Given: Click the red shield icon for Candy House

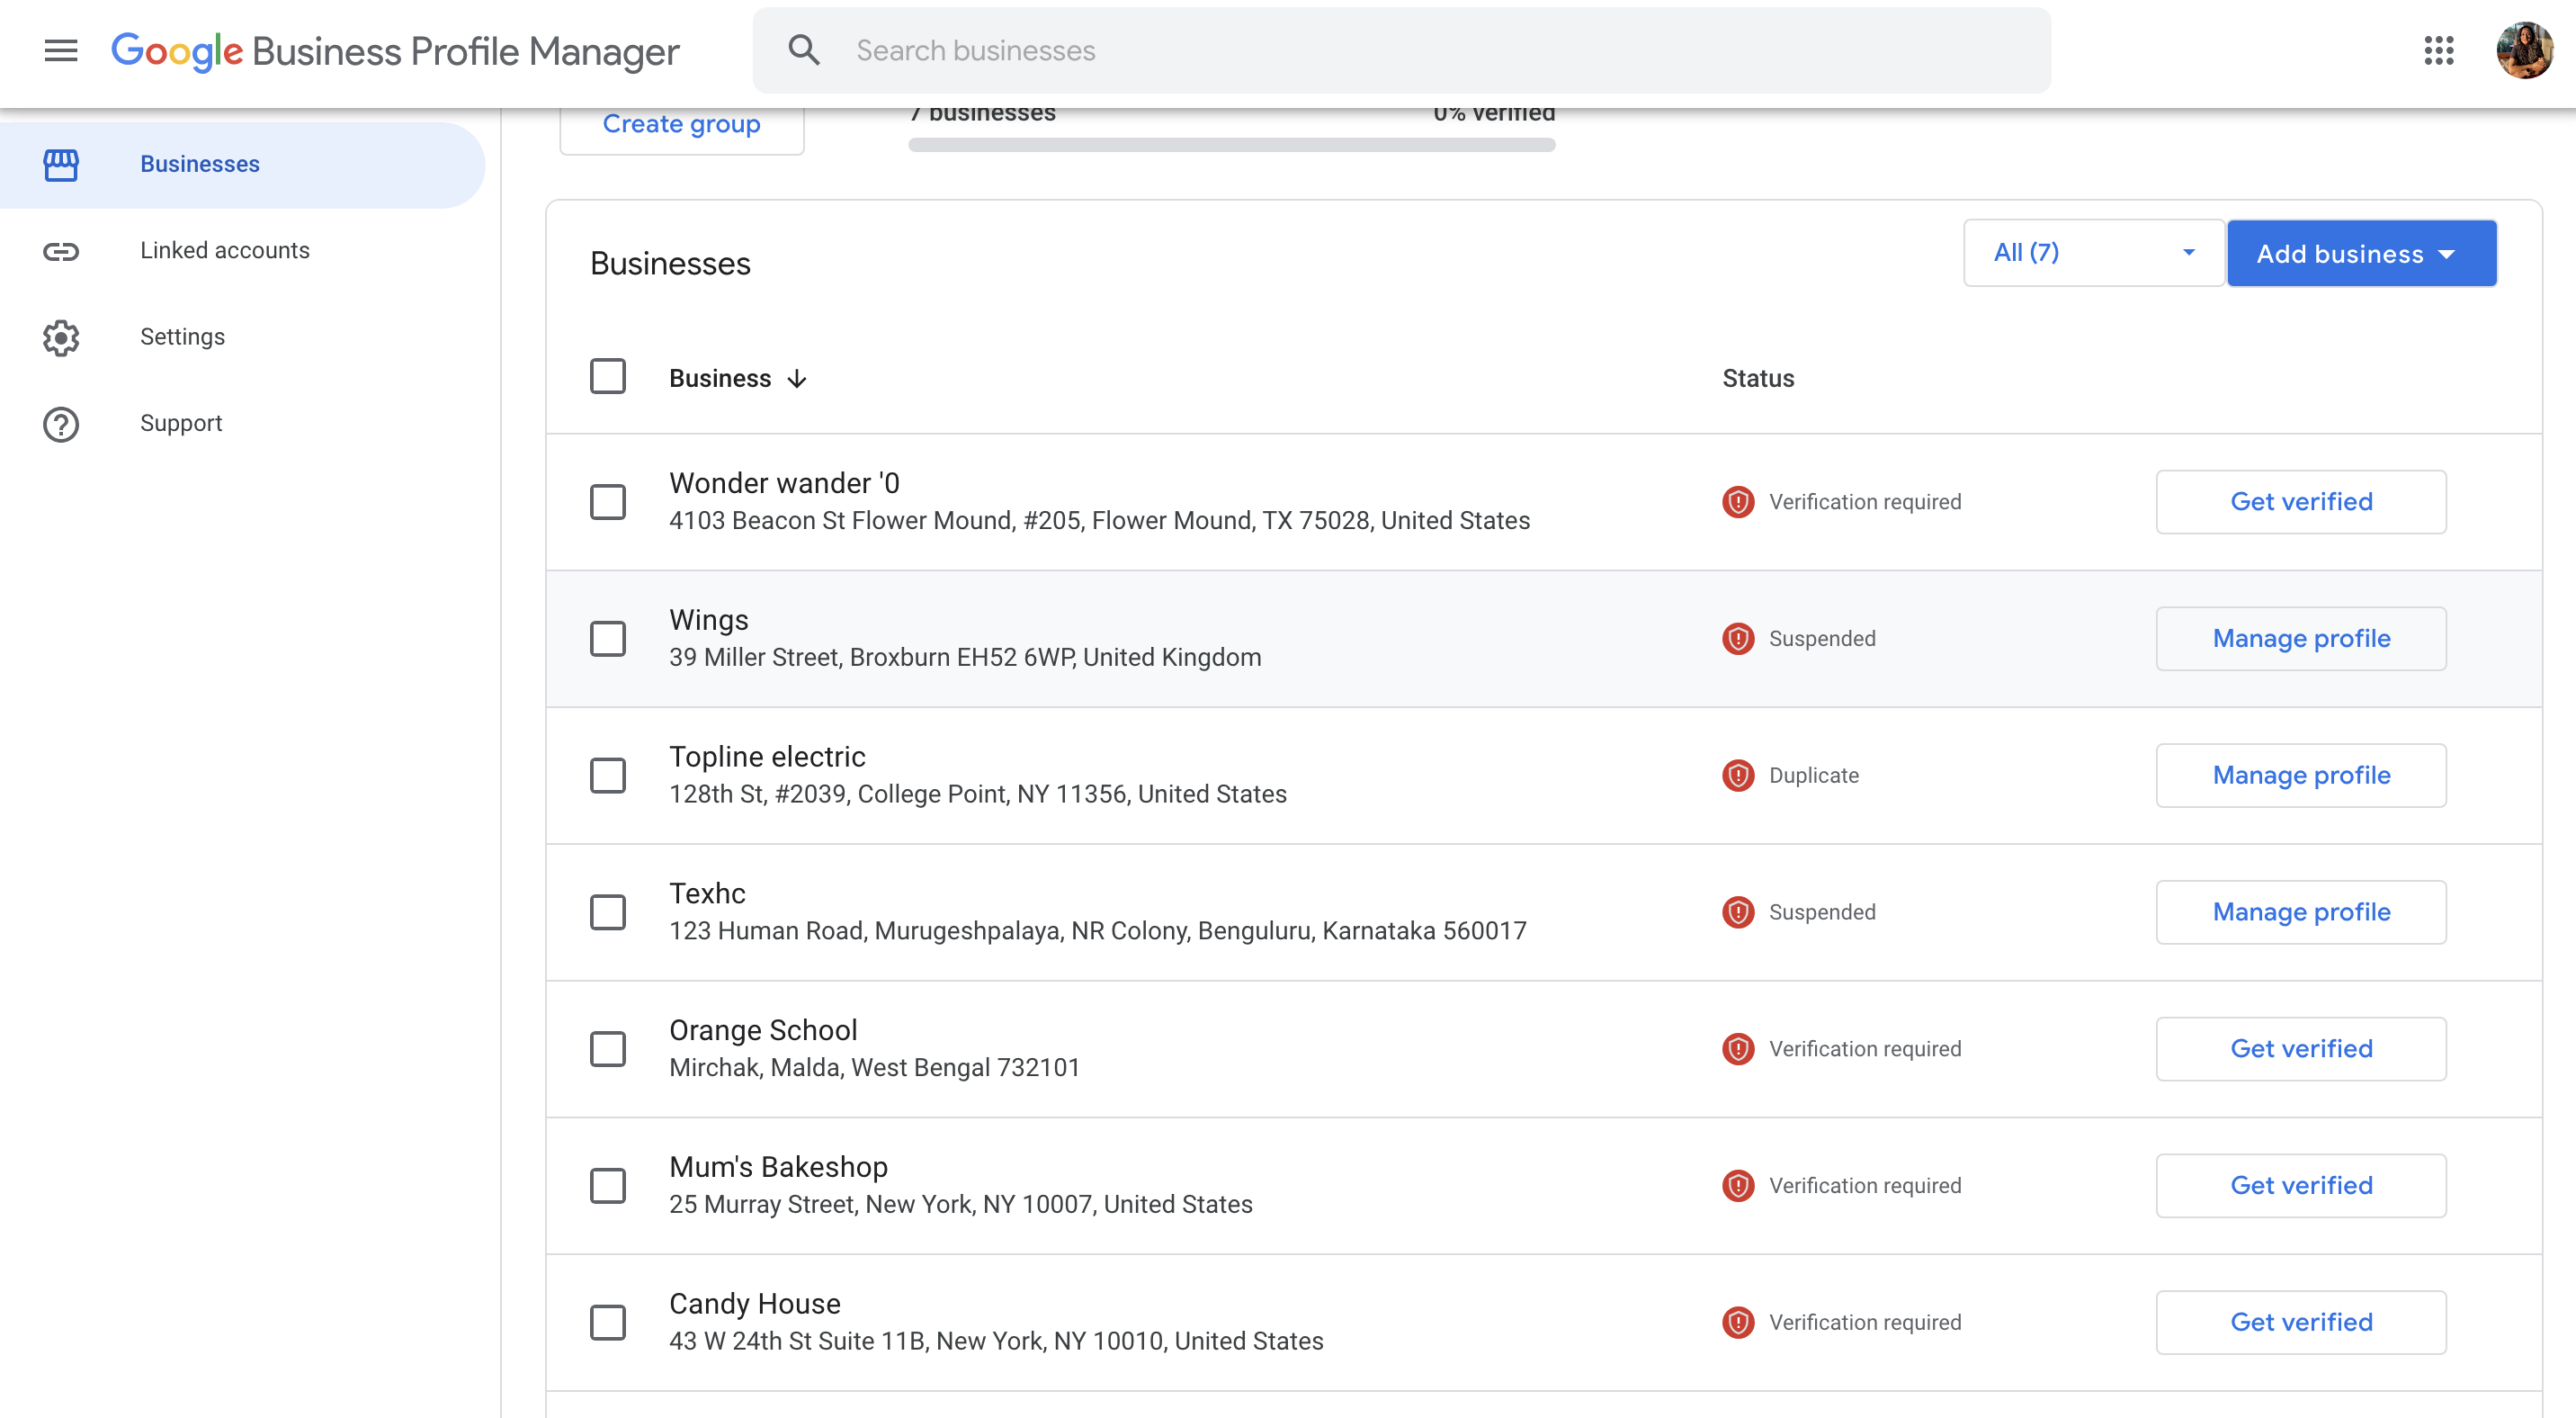Looking at the screenshot, I should click(x=1738, y=1323).
